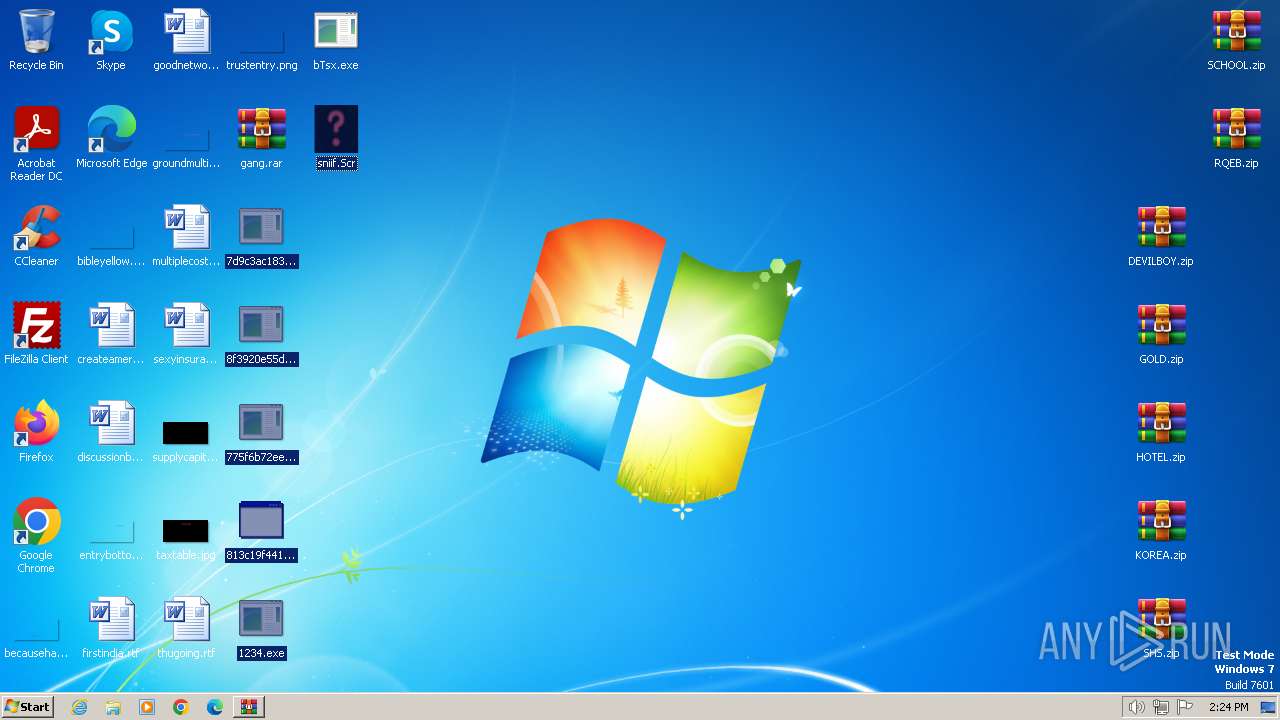1280x720 pixels.
Task: Open Windows Explorer from taskbar
Action: (113, 707)
